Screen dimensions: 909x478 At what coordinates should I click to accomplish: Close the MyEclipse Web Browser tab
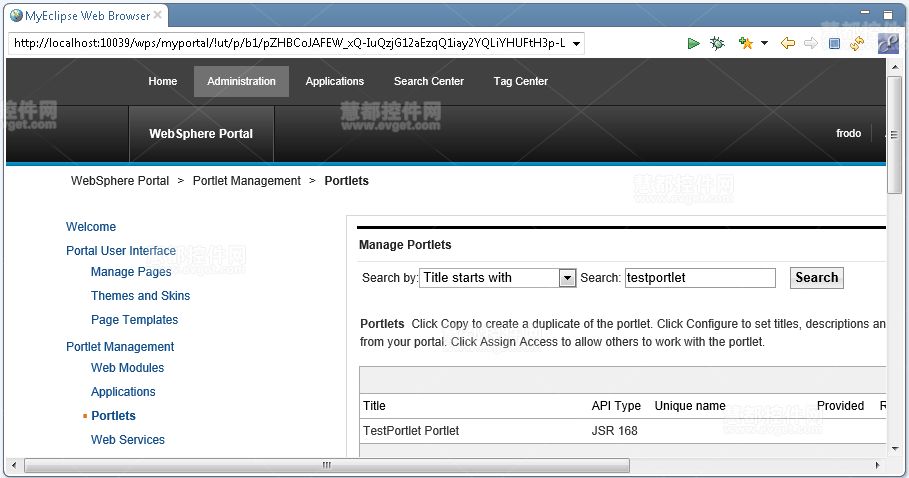[x=157, y=16]
